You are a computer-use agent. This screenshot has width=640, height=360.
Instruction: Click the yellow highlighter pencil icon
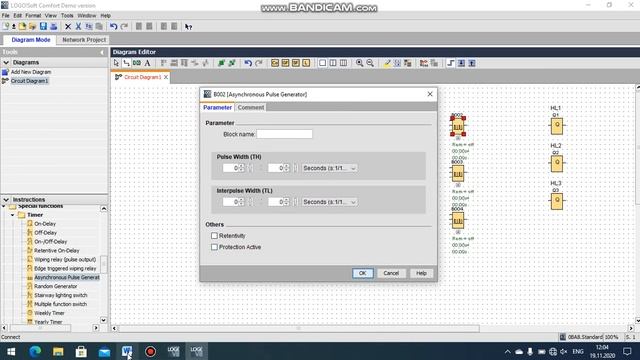387,63
